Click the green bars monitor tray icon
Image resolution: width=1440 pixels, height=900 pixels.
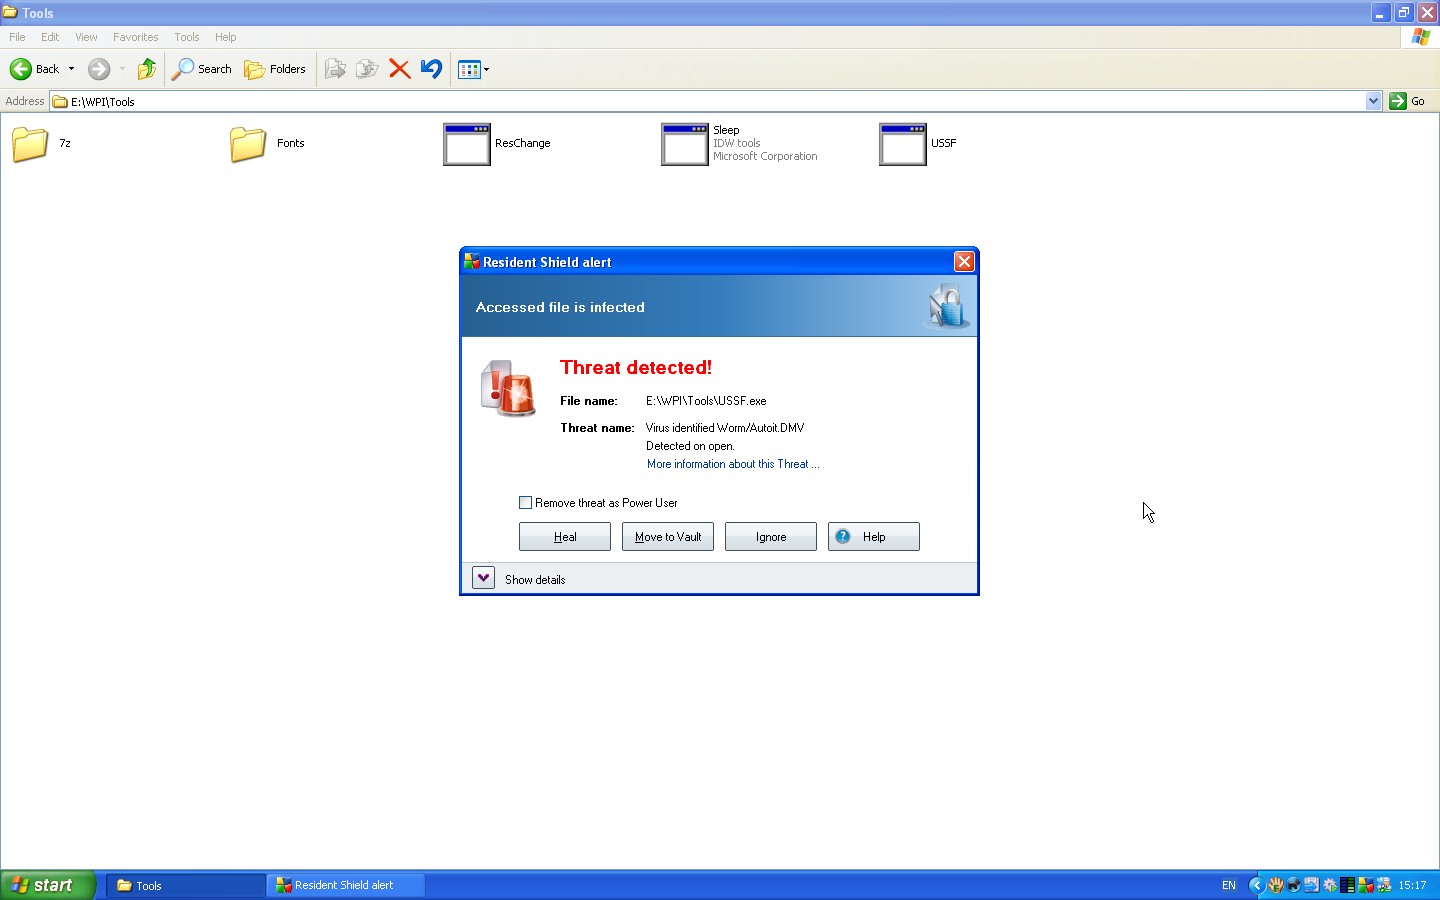click(1347, 885)
